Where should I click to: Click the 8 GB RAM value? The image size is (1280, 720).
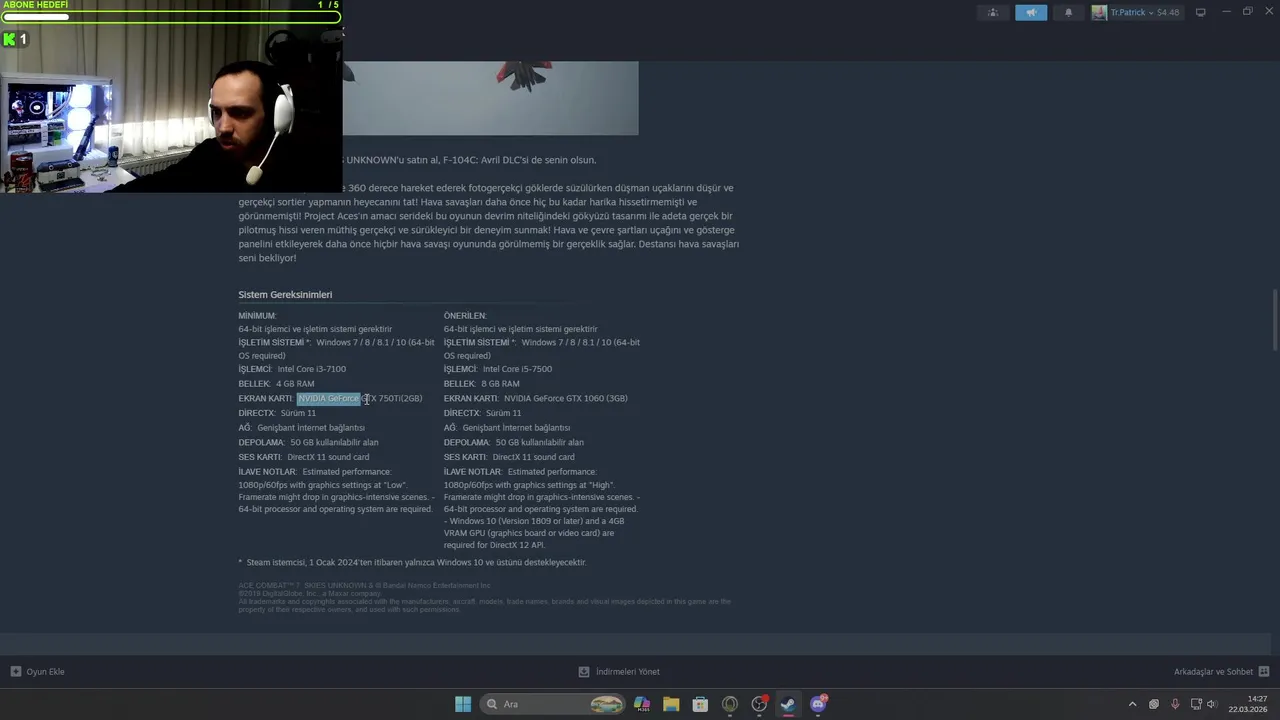pyautogui.click(x=500, y=384)
